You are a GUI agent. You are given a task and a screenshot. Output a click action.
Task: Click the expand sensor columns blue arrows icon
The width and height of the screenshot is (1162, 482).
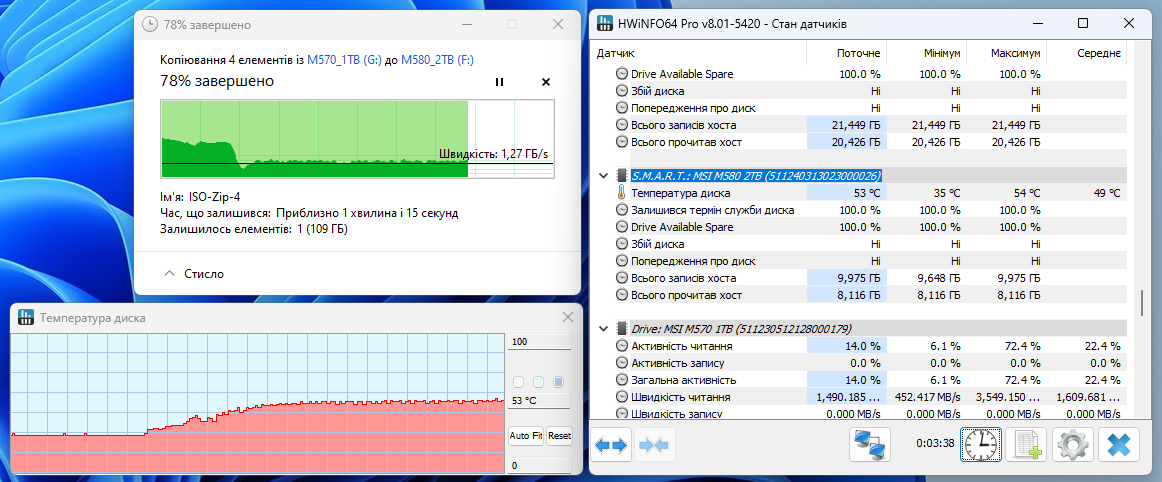(x=611, y=445)
